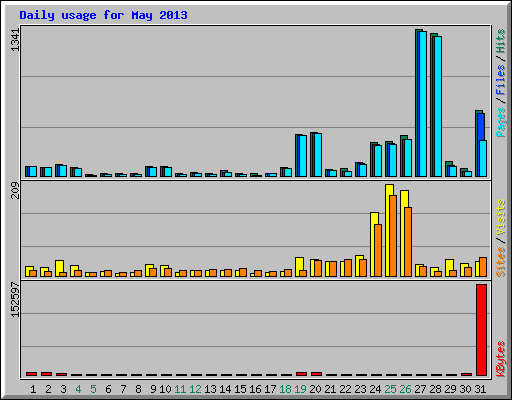Click the orange sites bar for day 24

point(378,251)
